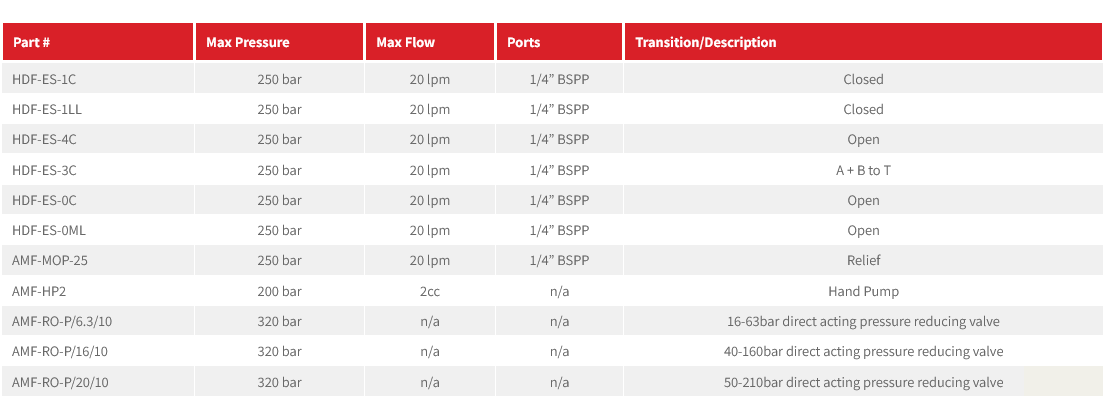
Task: Open the HDF-ES-4C part entry
Action: pyautogui.click(x=44, y=140)
